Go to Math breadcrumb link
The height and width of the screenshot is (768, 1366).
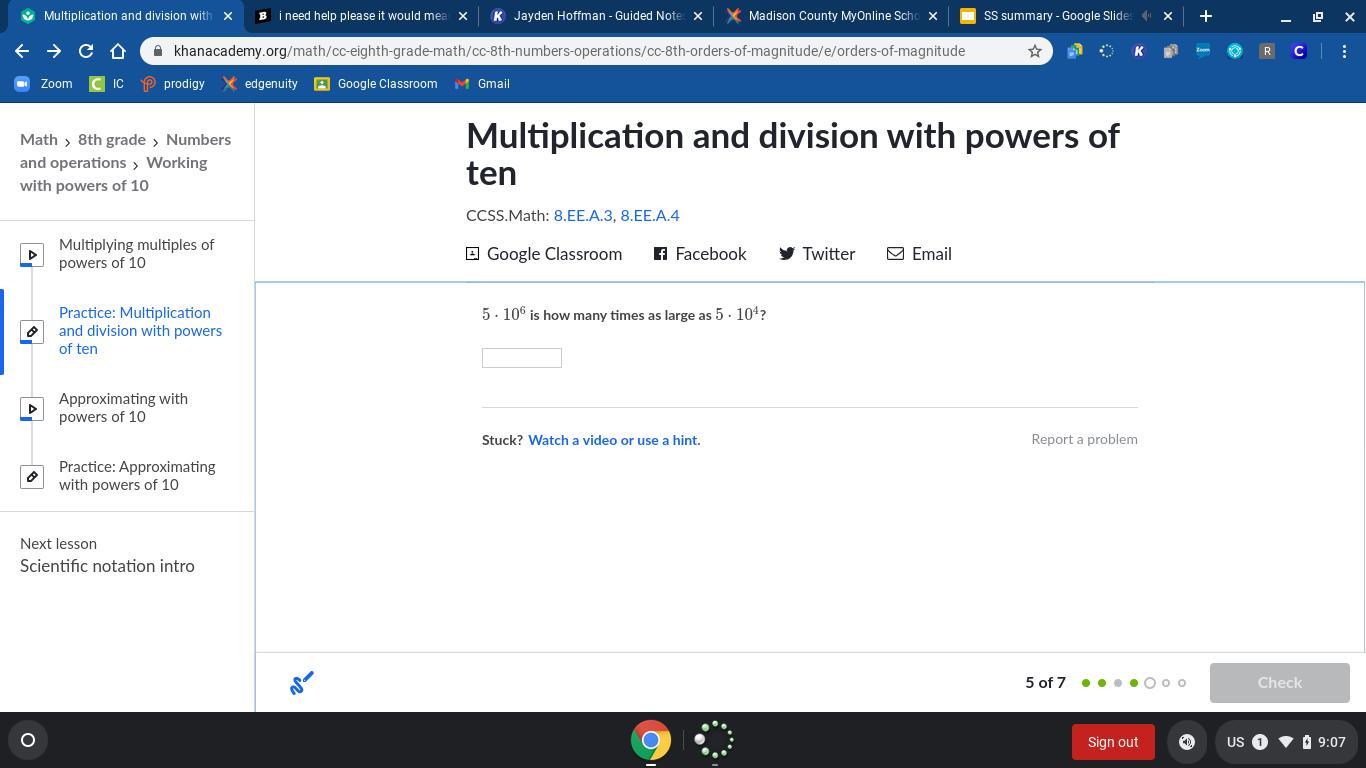coord(39,140)
